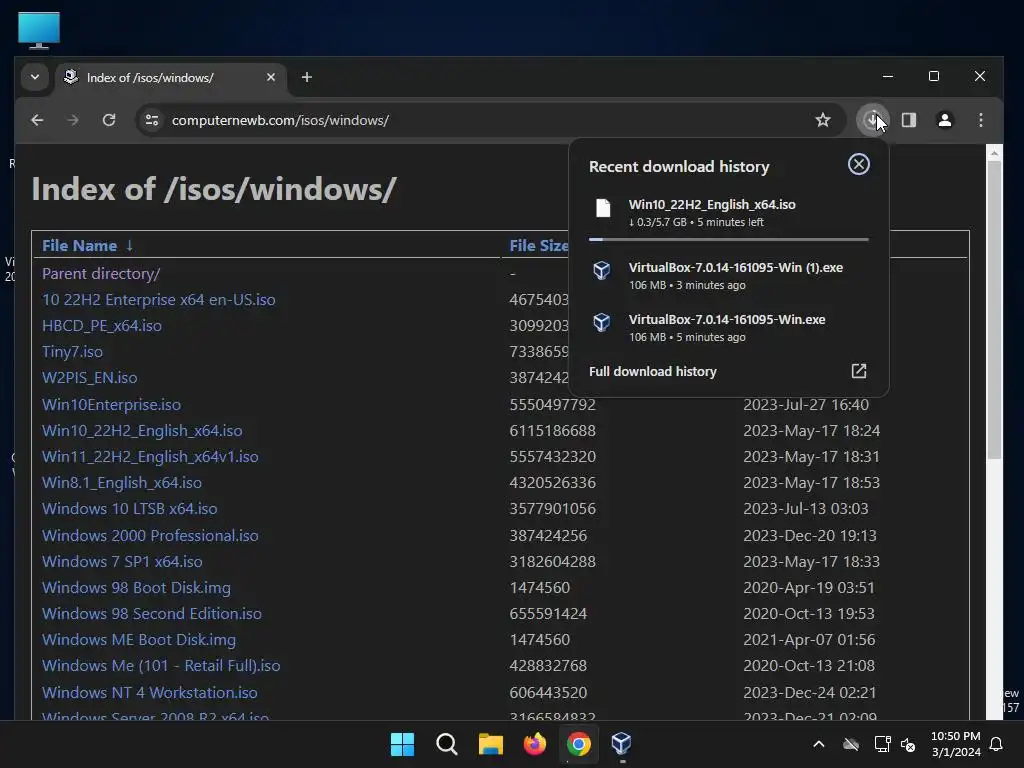This screenshot has height=768, width=1024.
Task: Click VirtualBox-7.0.14-161095-Win.exe download icon
Action: coord(601,322)
